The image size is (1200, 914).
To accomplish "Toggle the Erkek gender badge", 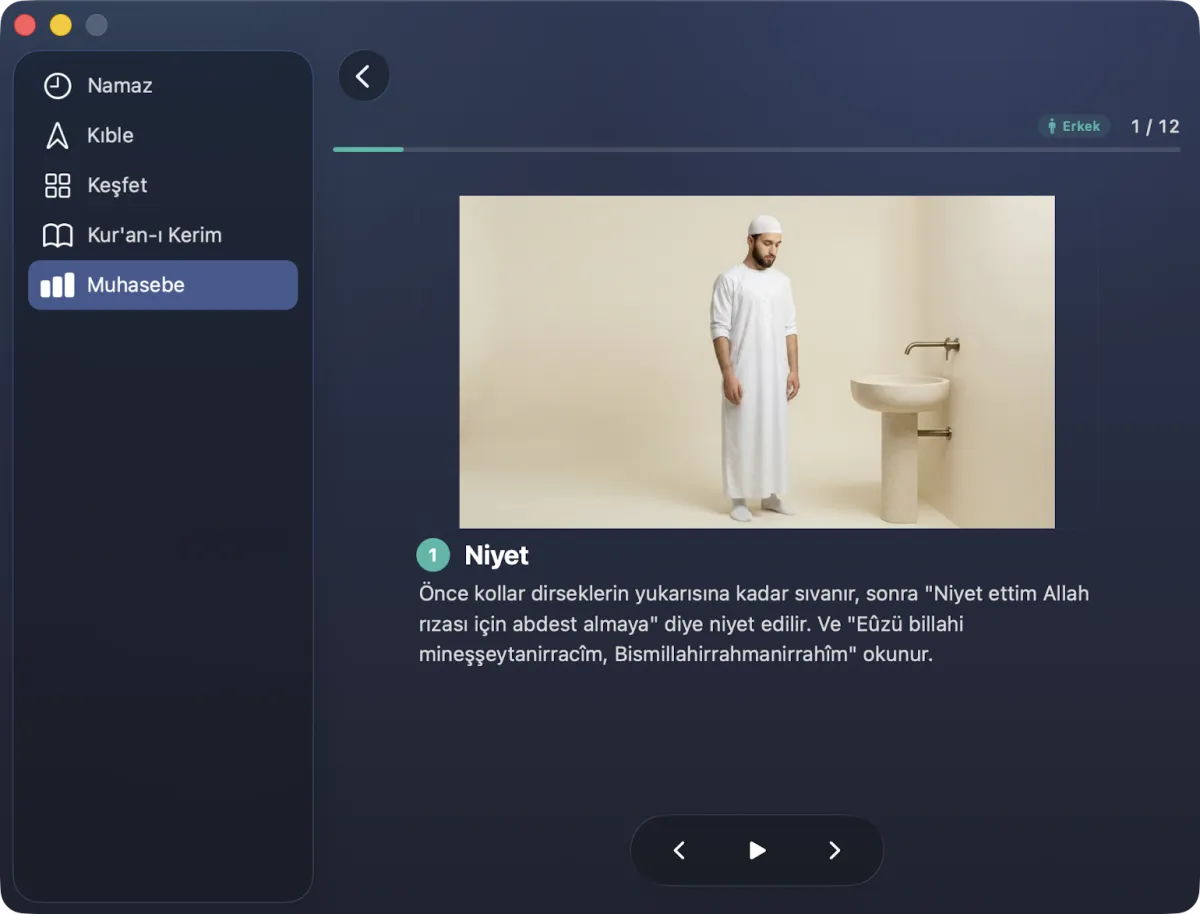I will point(1074,126).
